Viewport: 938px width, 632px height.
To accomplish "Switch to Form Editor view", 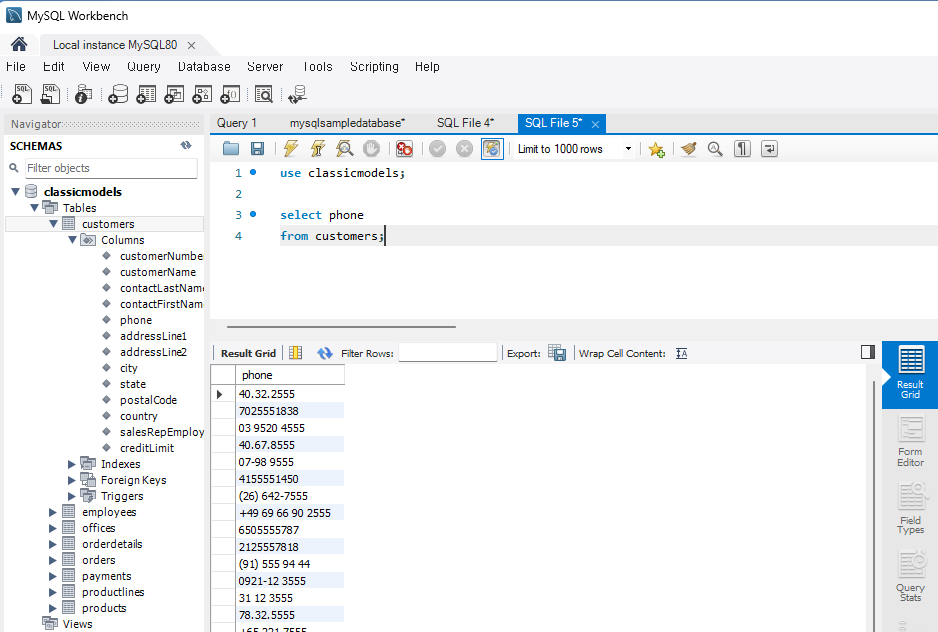I will pos(910,441).
